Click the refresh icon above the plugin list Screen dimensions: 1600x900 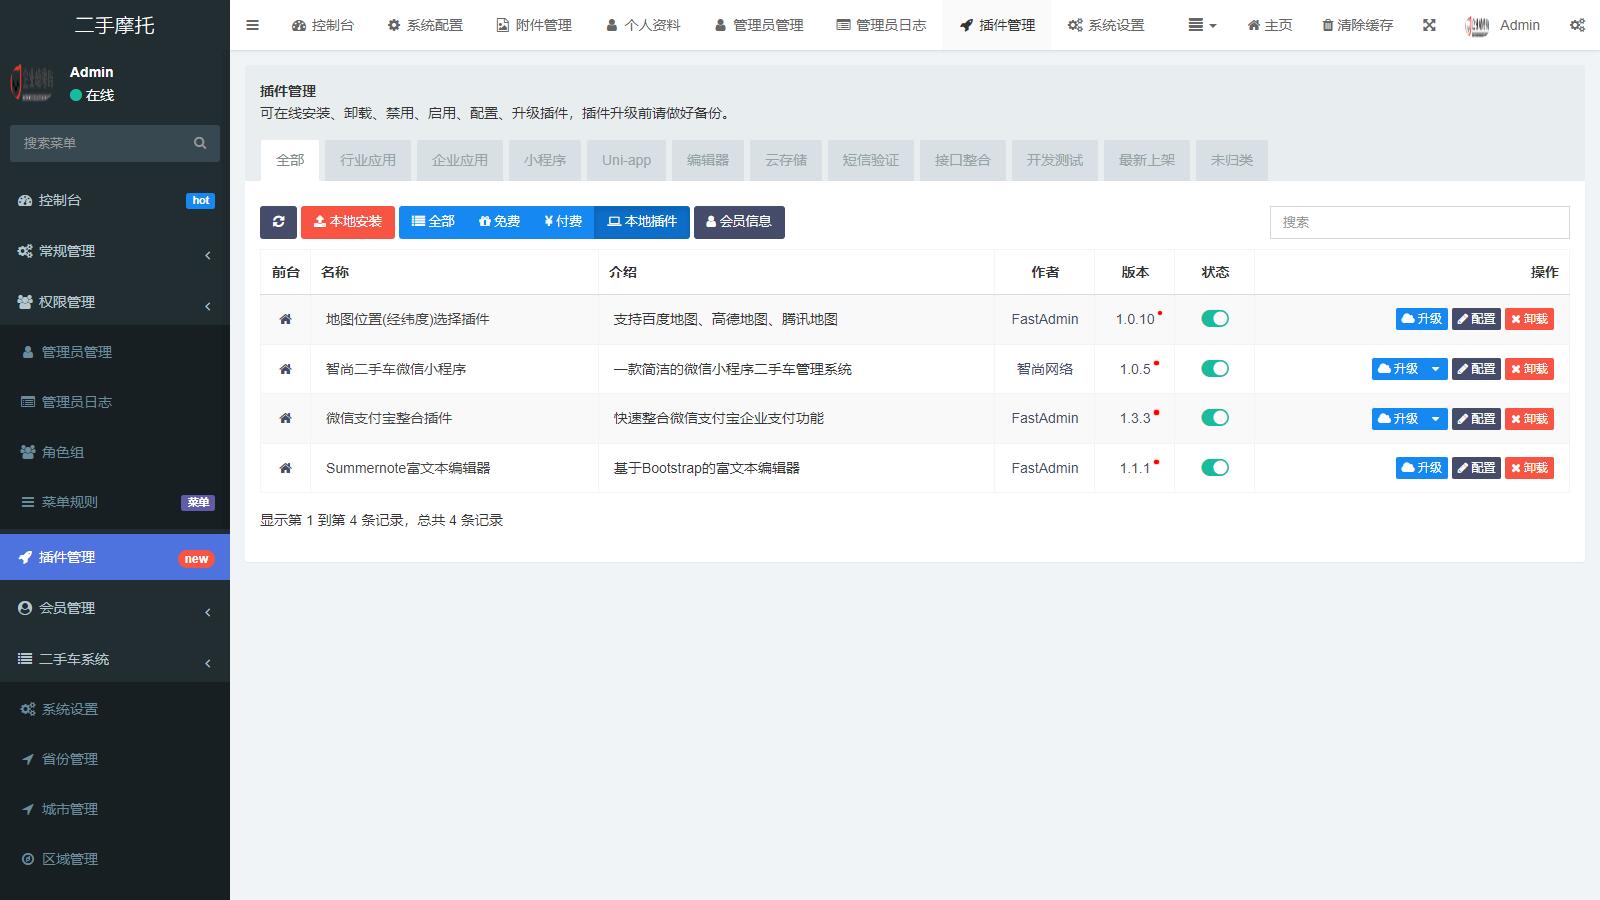(x=278, y=222)
